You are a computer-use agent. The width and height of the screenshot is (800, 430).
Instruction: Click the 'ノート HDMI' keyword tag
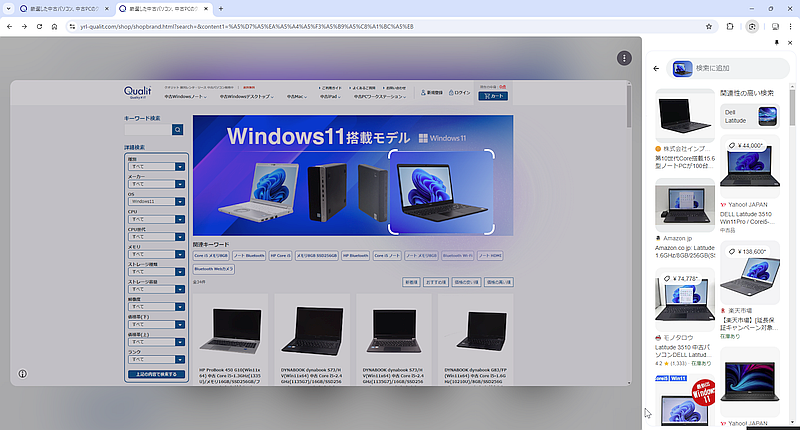(x=490, y=256)
